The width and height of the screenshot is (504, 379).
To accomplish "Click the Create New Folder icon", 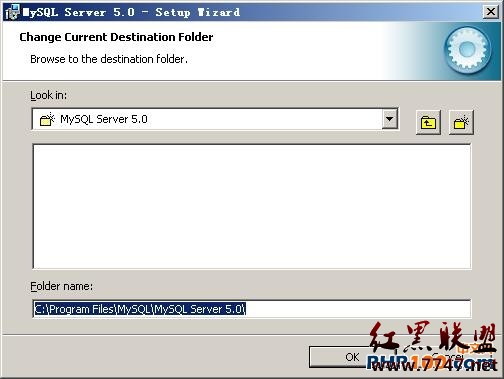I will click(461, 122).
